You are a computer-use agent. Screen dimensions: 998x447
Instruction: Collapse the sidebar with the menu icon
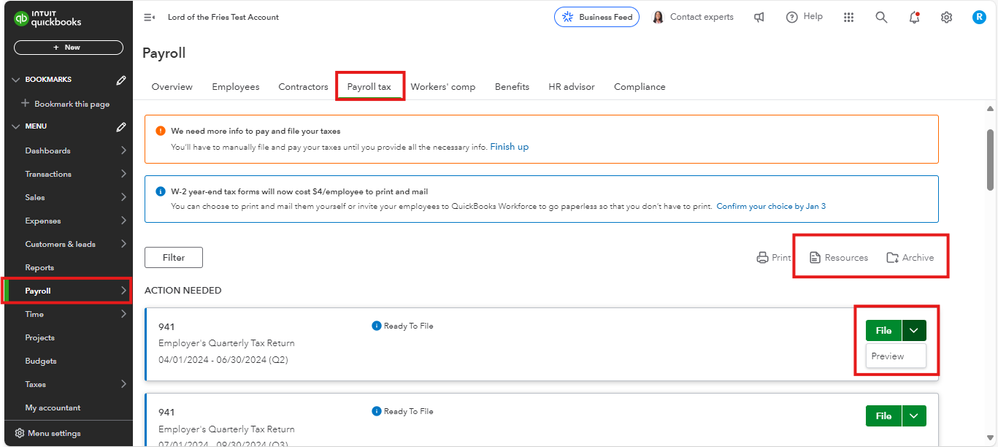149,17
